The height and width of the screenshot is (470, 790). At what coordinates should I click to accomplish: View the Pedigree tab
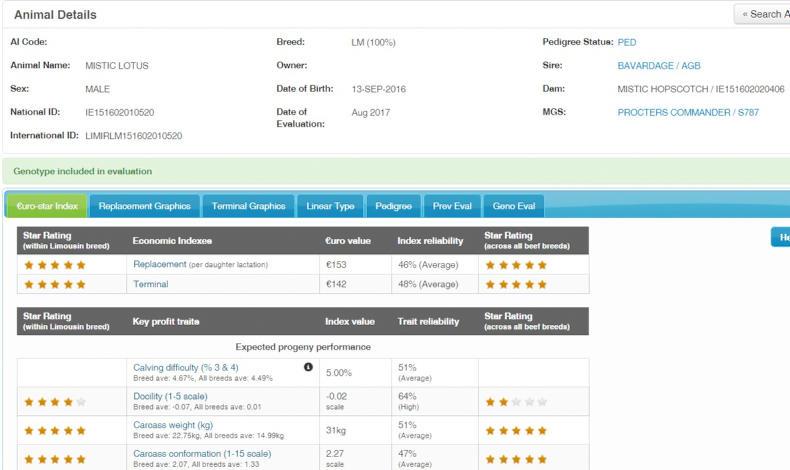(x=393, y=206)
